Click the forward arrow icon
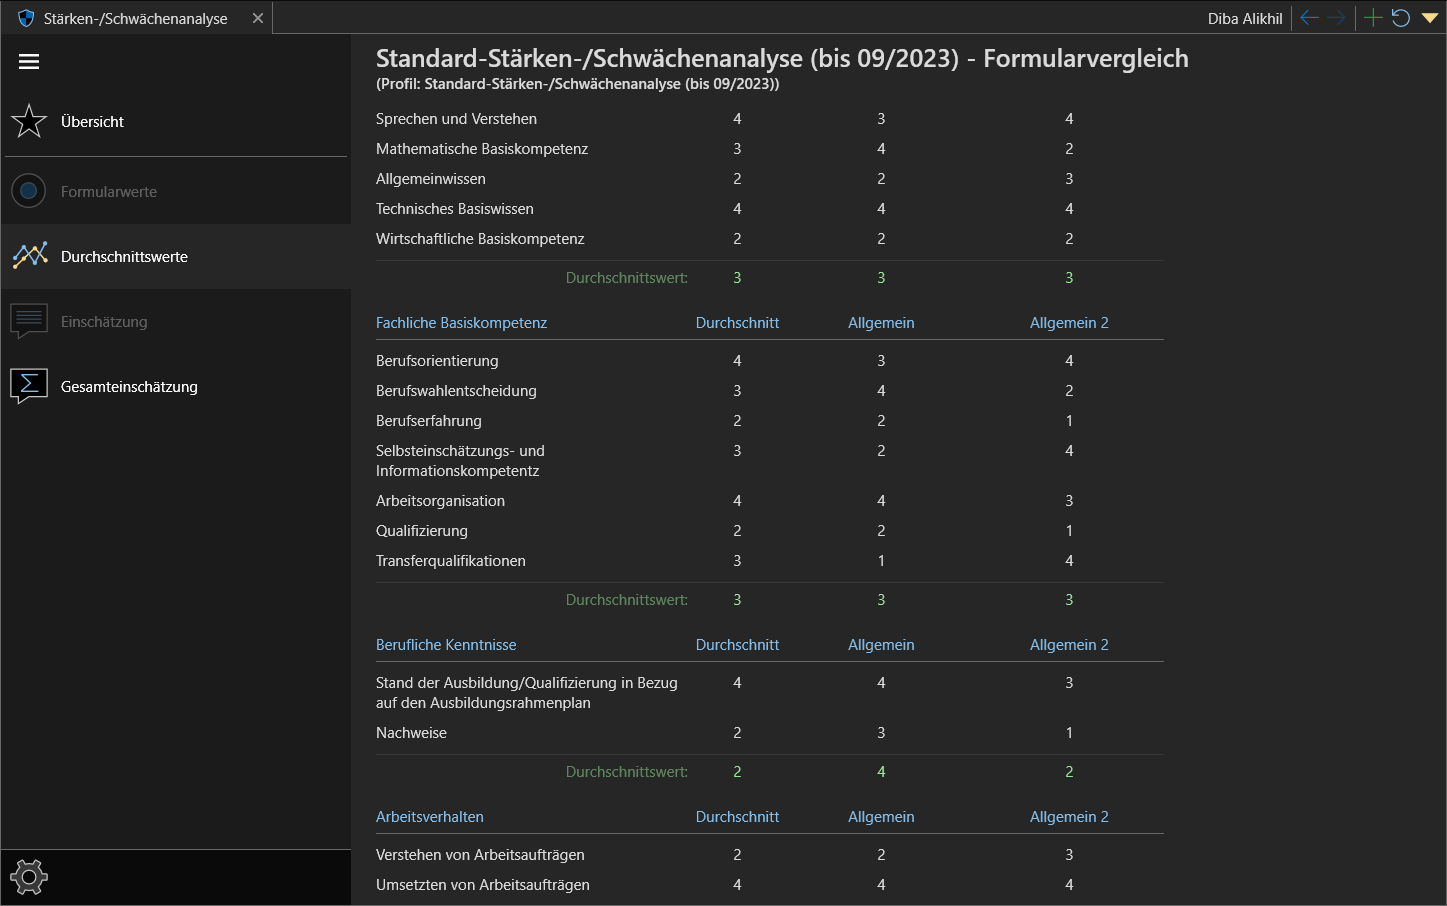This screenshot has width=1447, height=906. point(1337,18)
